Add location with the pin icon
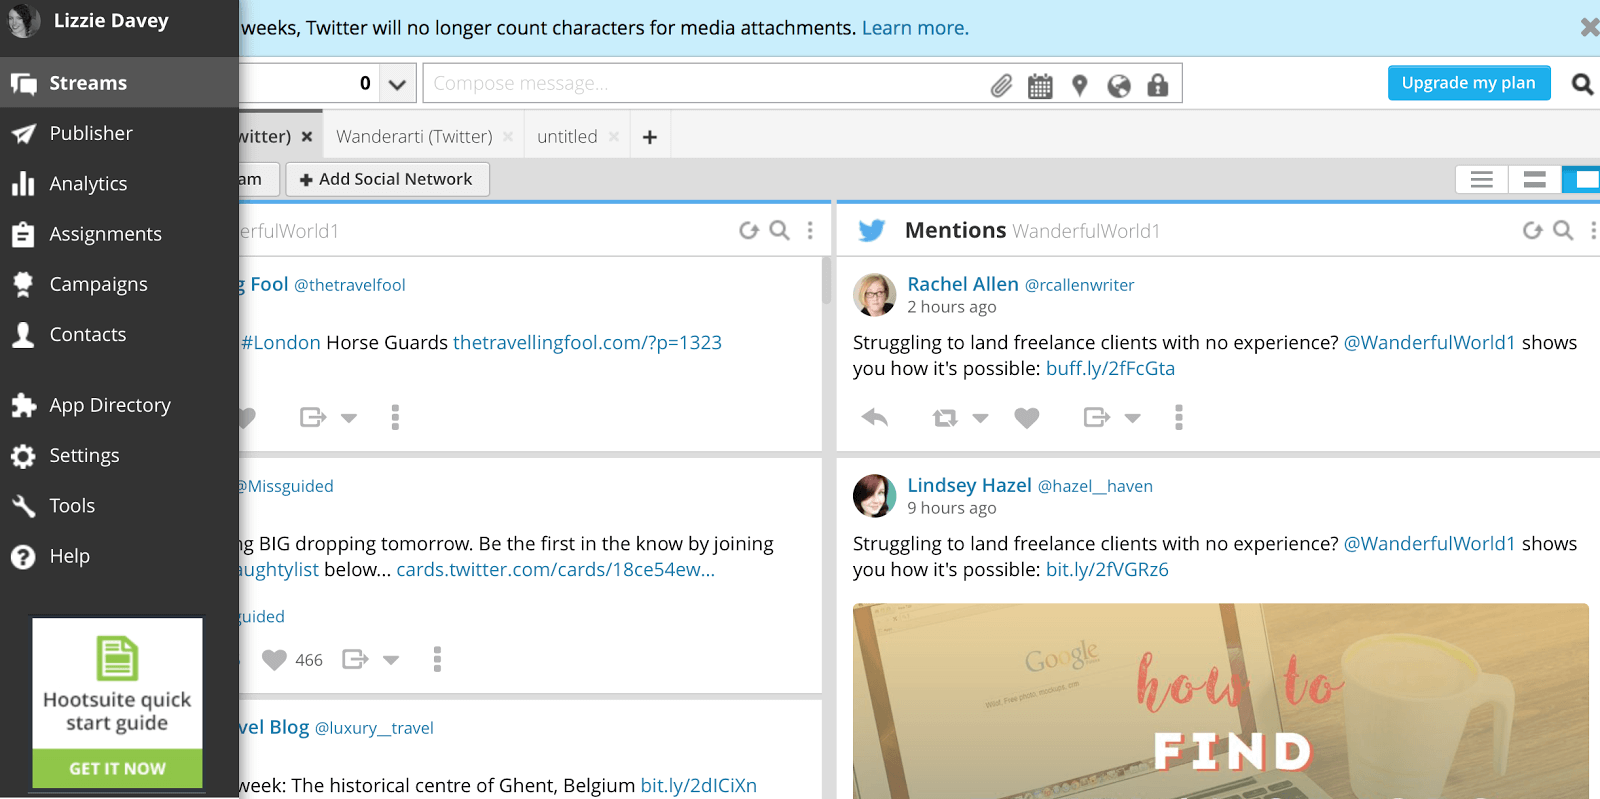 pos(1079,86)
